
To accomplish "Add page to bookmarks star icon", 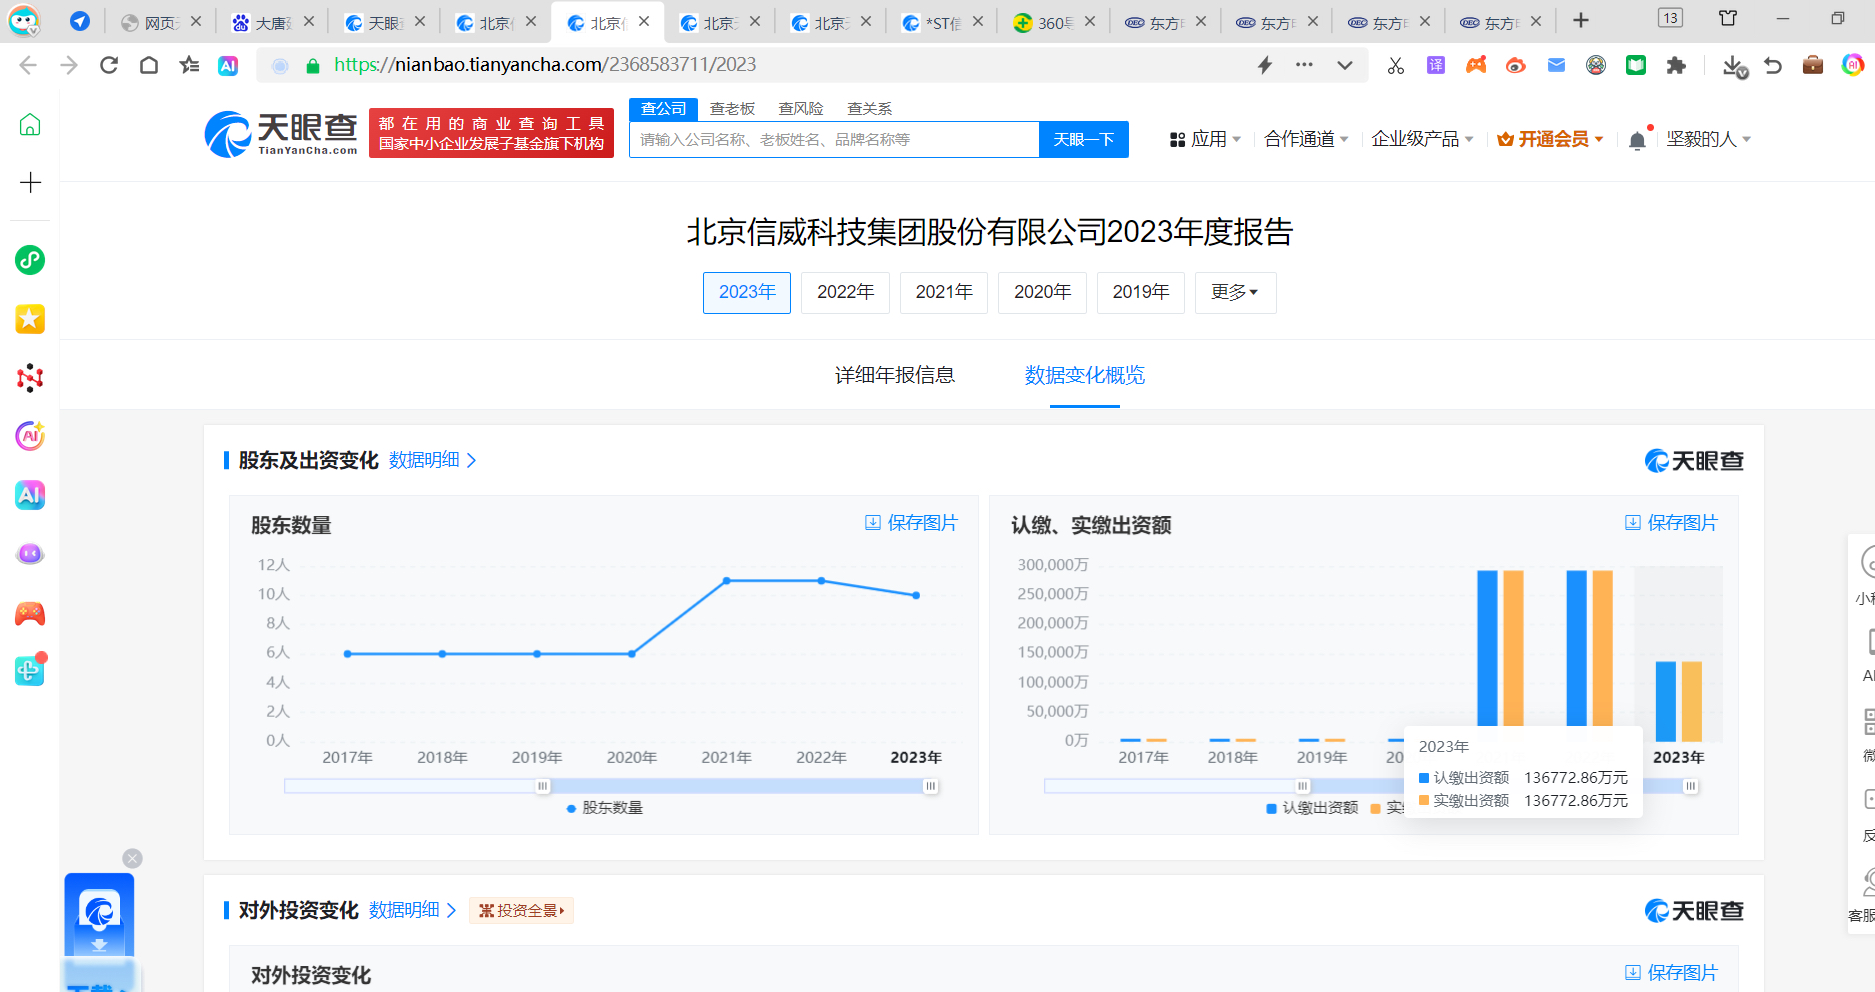I will 189,65.
